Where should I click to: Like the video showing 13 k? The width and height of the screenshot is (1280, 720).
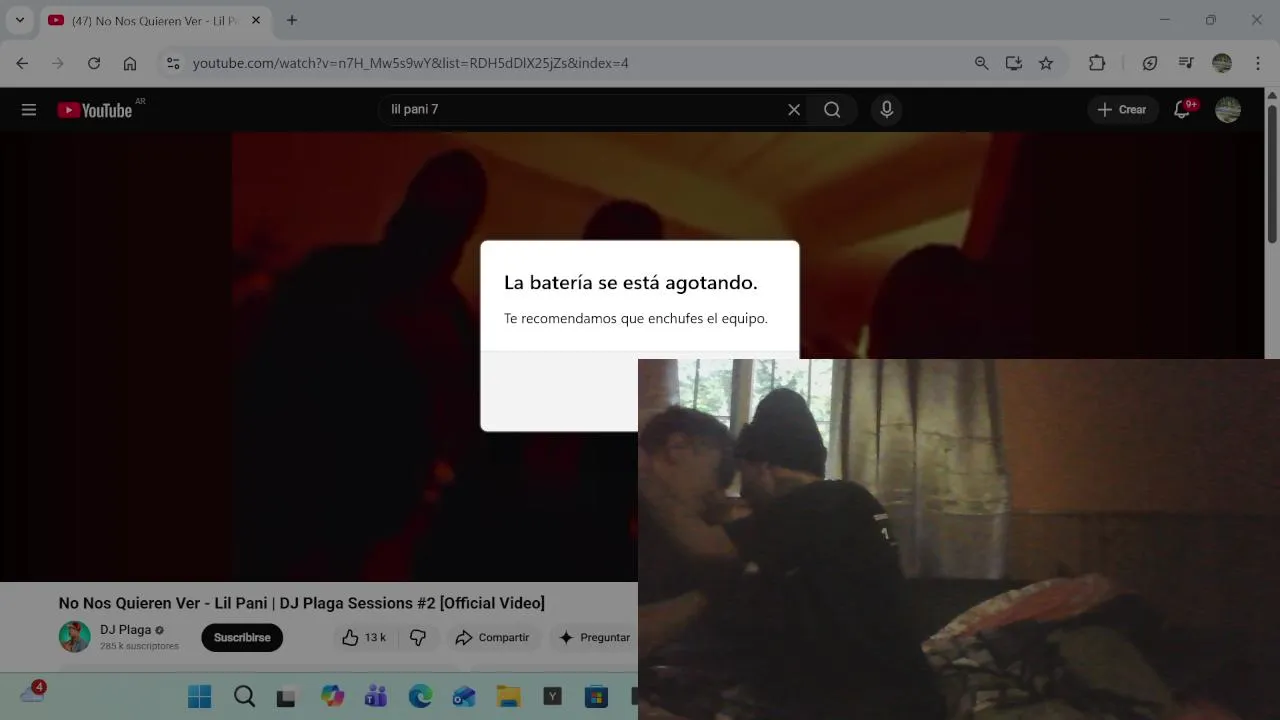(364, 638)
